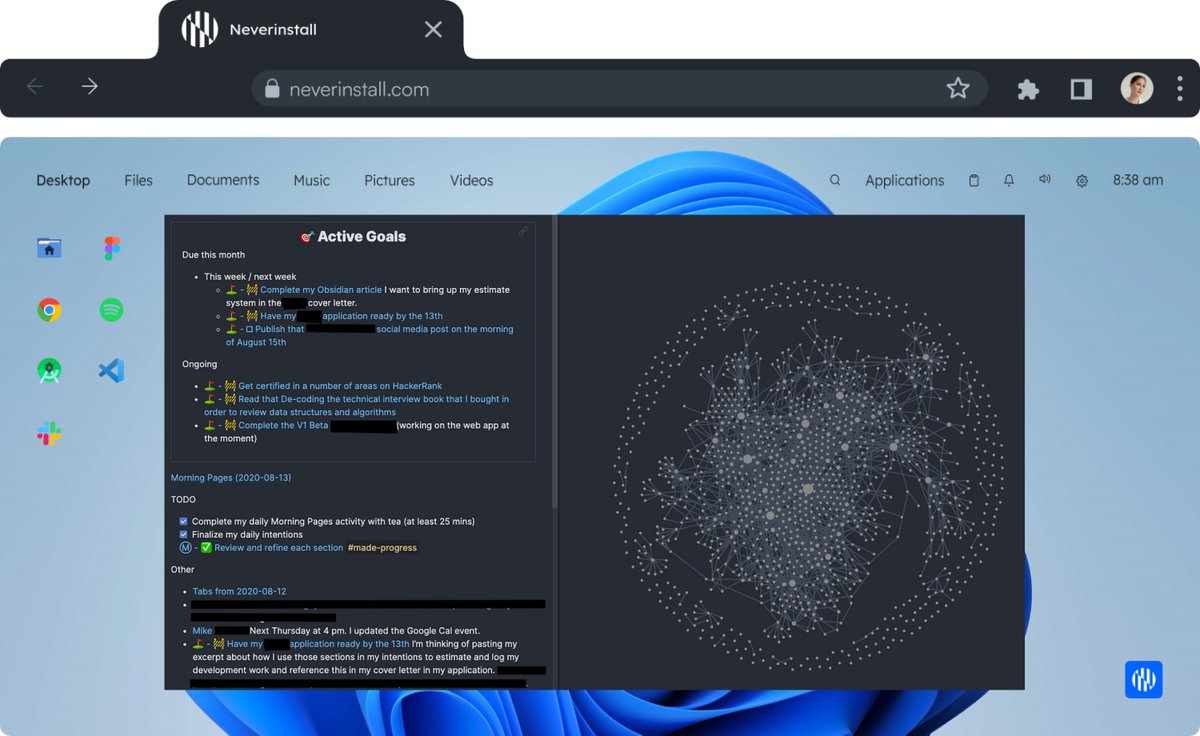1200x736 pixels.
Task: Switch to Desktop tab
Action: 63,180
